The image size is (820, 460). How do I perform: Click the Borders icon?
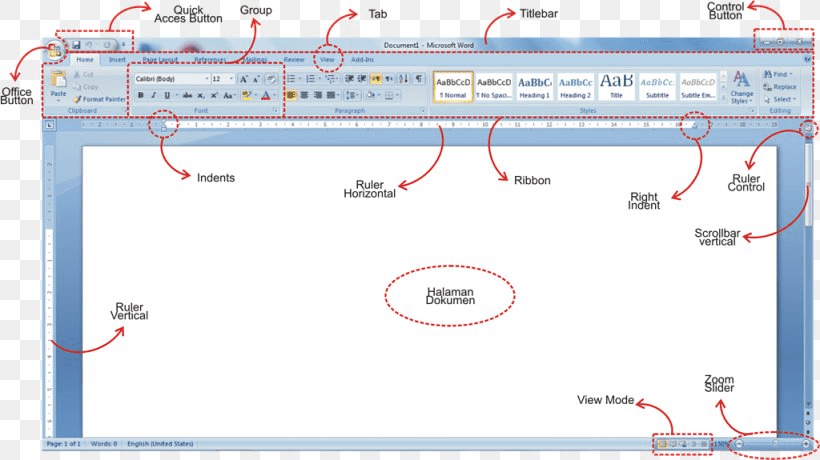click(389, 95)
